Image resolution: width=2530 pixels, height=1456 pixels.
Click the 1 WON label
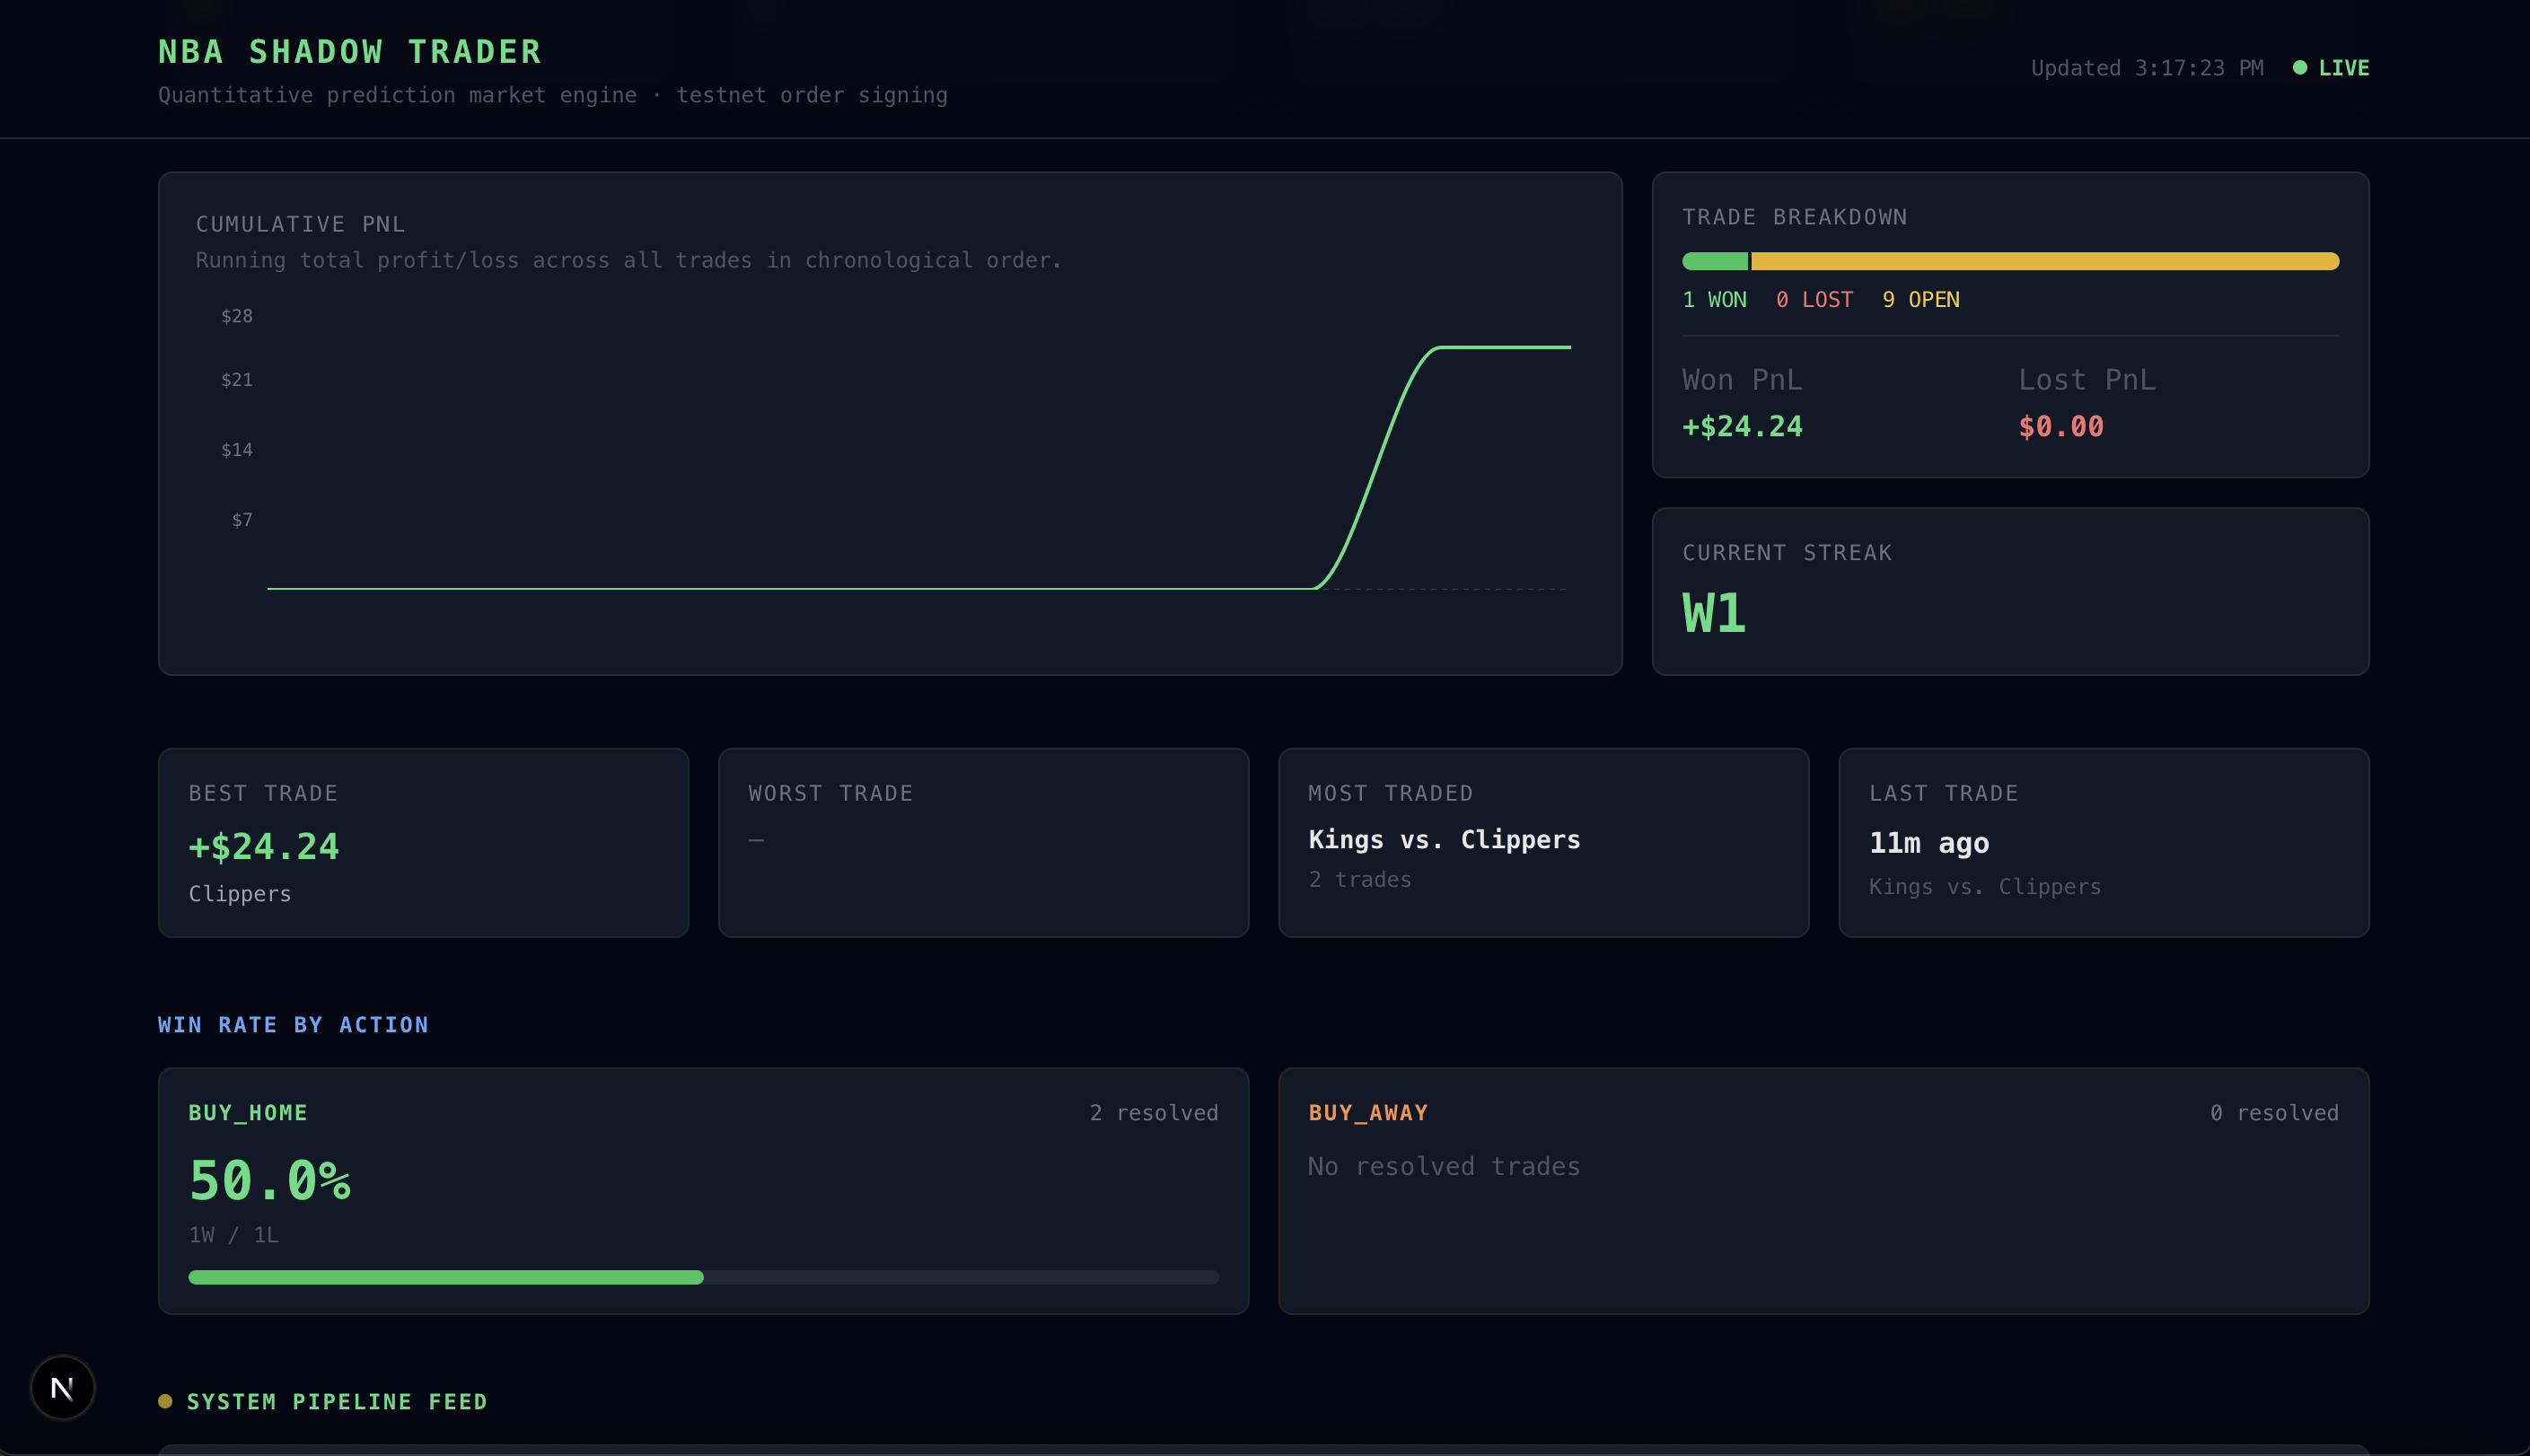pos(1714,300)
